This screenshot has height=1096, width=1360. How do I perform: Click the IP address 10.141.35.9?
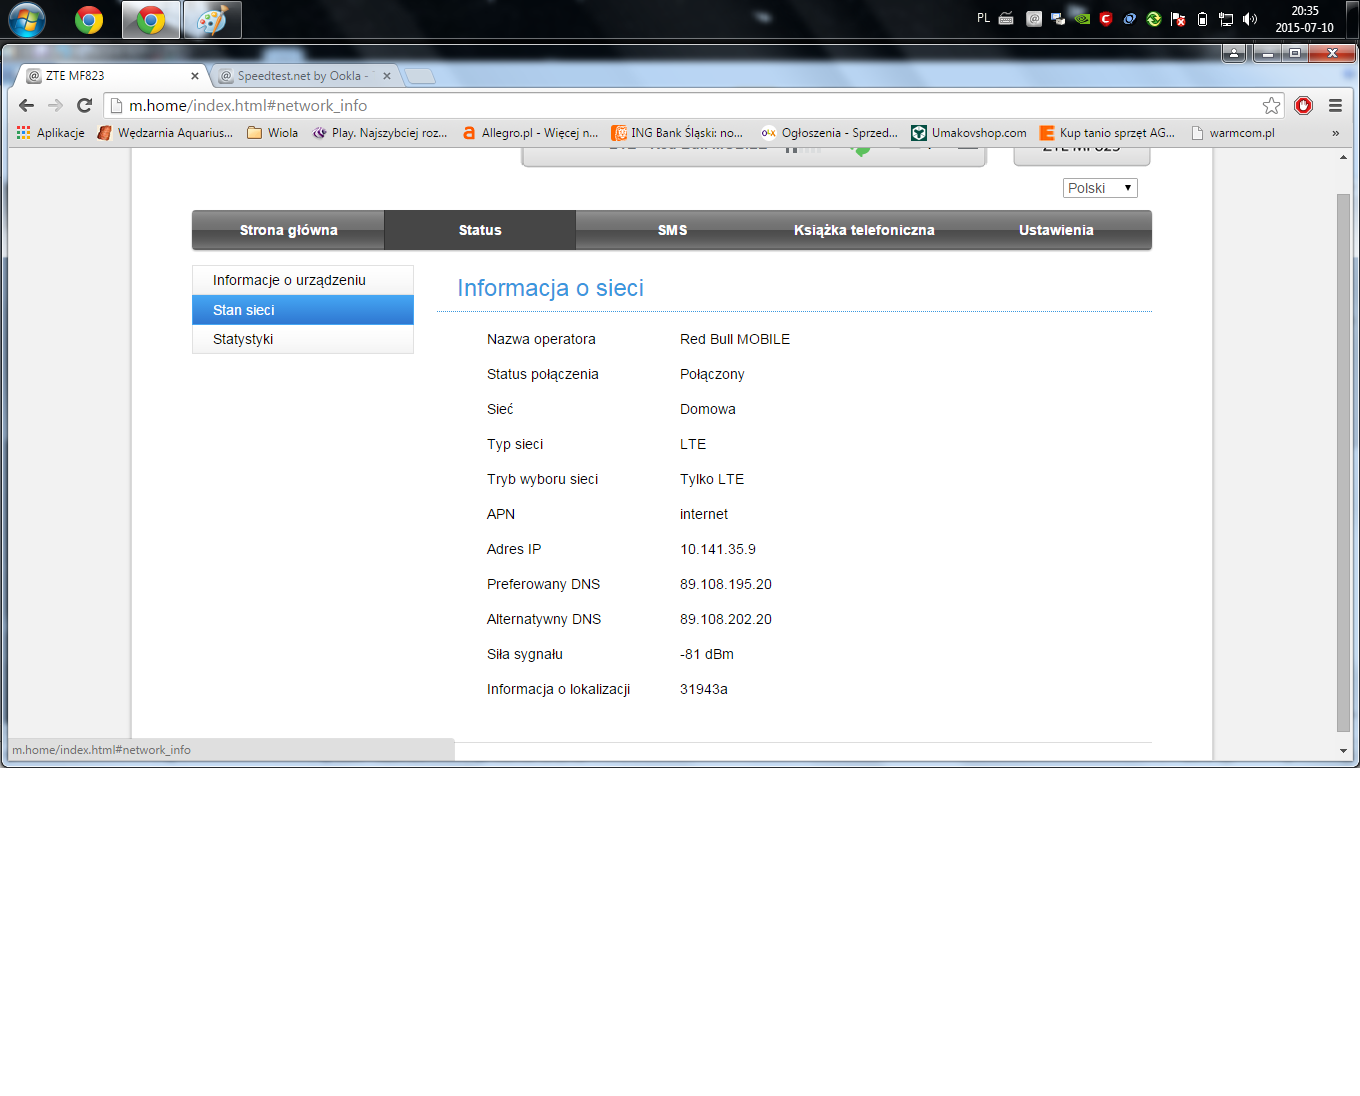tap(718, 549)
